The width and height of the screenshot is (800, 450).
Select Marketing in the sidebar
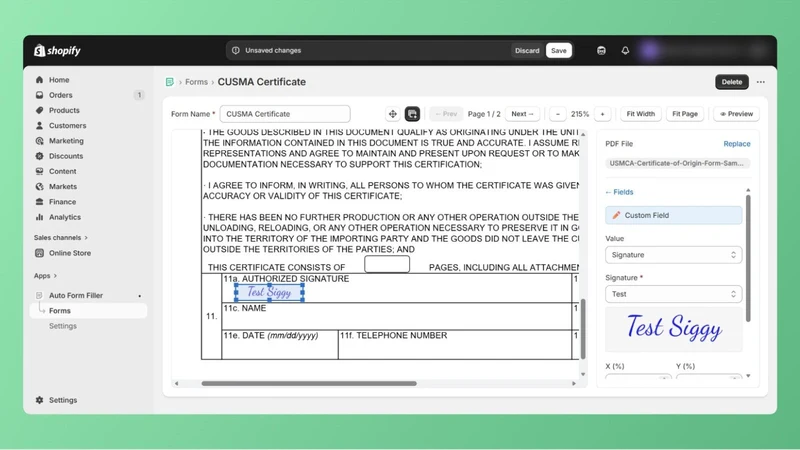coord(66,141)
